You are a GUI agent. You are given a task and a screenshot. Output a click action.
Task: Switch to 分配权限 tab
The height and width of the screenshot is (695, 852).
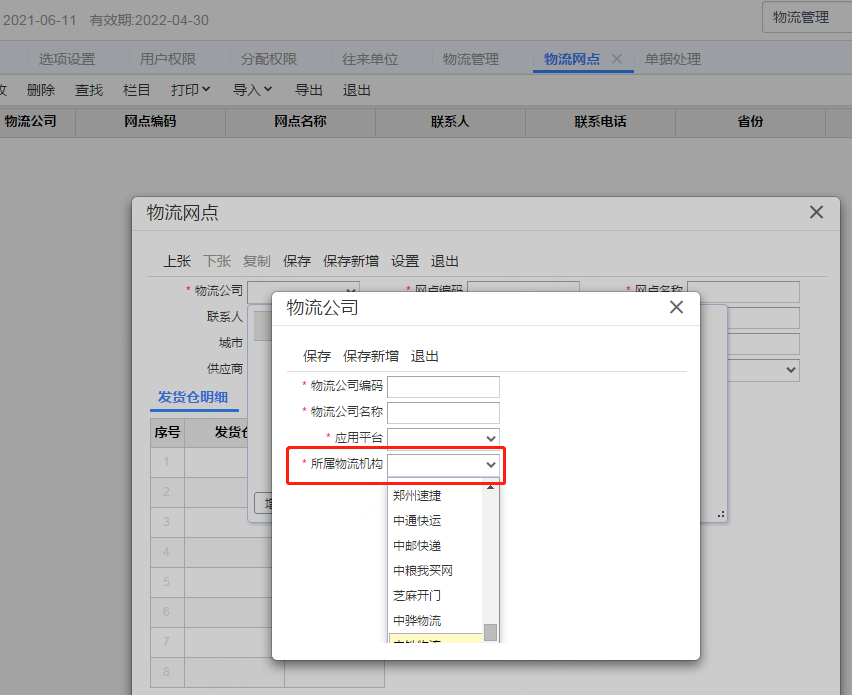click(268, 59)
